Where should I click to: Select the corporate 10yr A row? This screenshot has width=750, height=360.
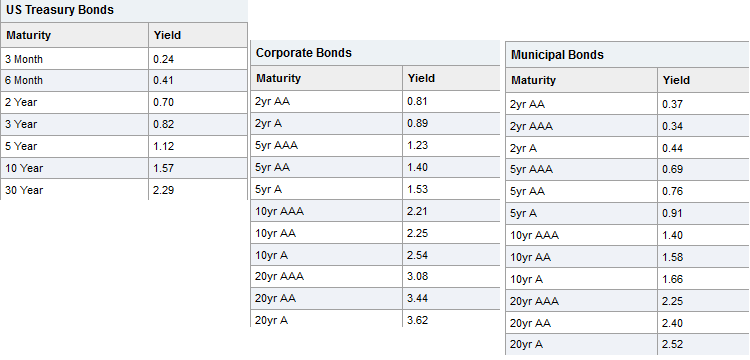click(375, 255)
